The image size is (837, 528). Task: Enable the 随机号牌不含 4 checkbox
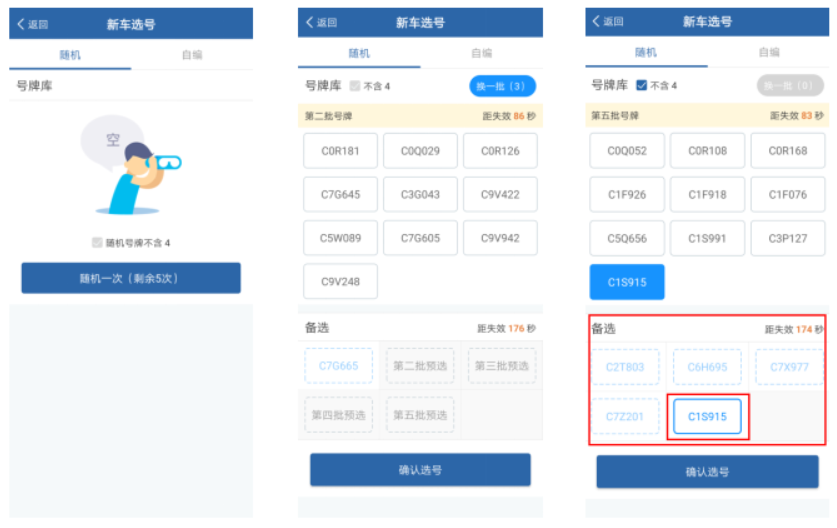97,243
